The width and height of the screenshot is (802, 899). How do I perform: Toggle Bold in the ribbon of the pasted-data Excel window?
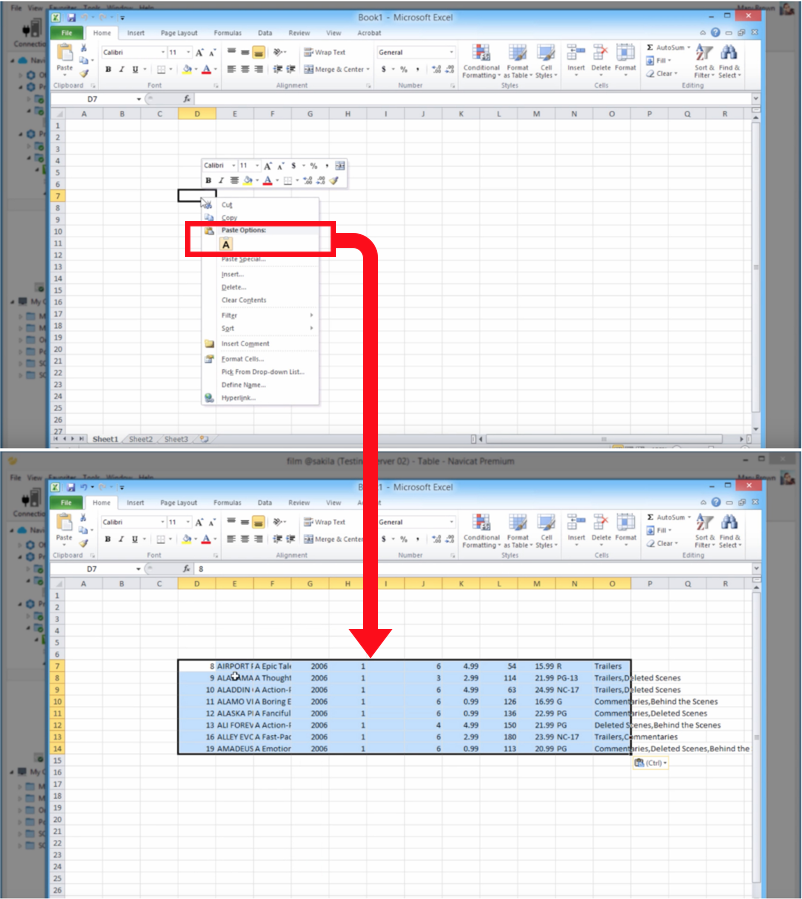click(108, 539)
